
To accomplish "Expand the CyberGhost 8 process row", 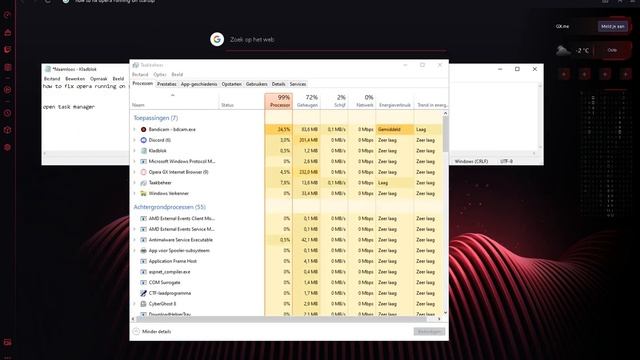I will pyautogui.click(x=134, y=304).
